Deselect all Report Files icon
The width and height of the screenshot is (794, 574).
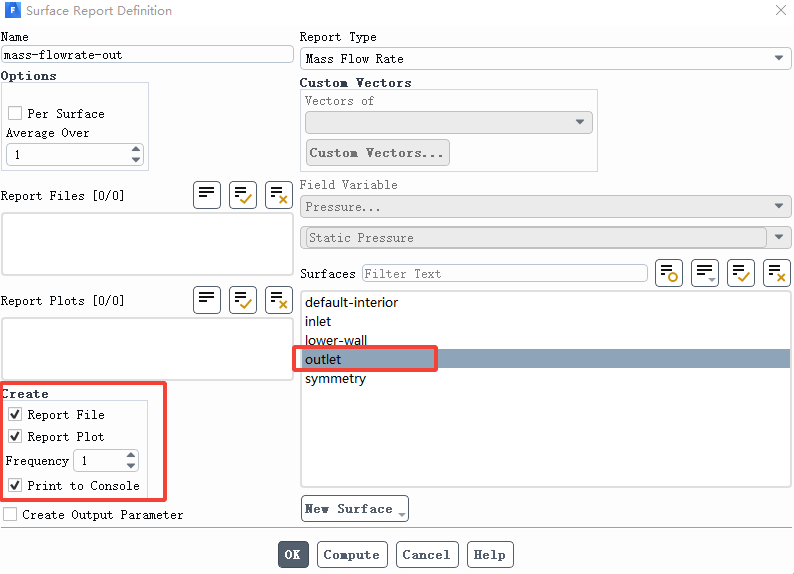click(279, 195)
